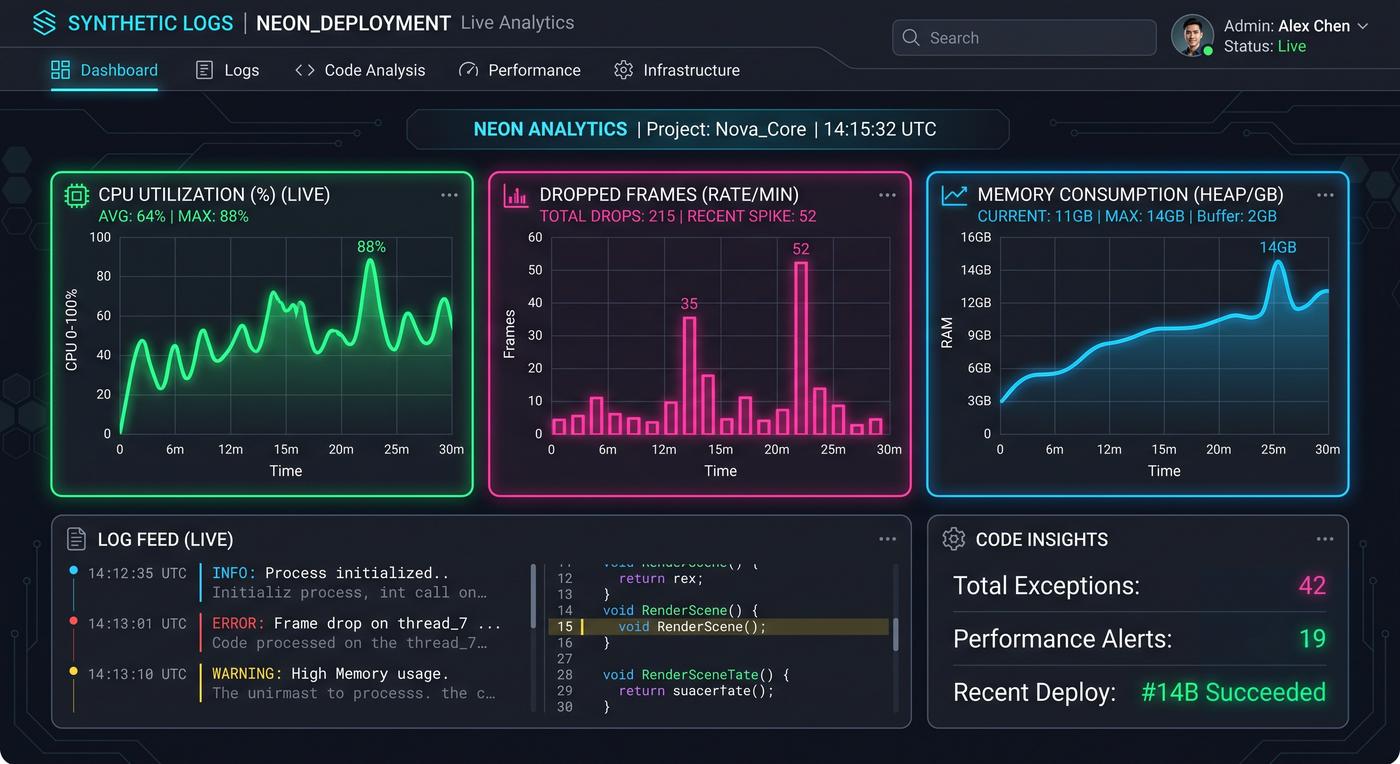Image resolution: width=1400 pixels, height=764 pixels.
Task: Click the TOTAL DROPS 215 summary line
Action: (x=678, y=216)
